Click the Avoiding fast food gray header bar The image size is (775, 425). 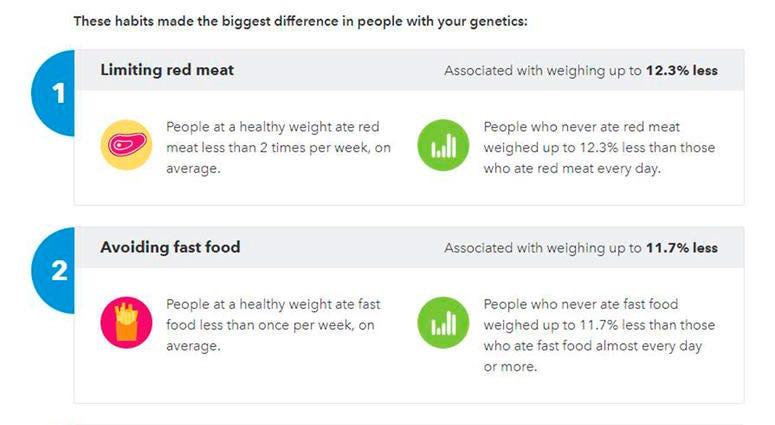[x=409, y=247]
